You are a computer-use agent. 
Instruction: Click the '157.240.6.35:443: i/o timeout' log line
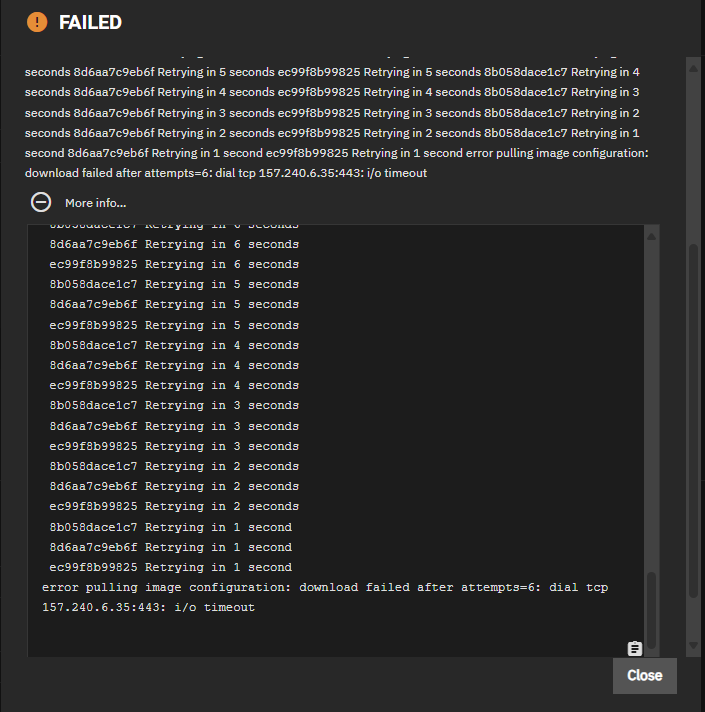tap(148, 607)
